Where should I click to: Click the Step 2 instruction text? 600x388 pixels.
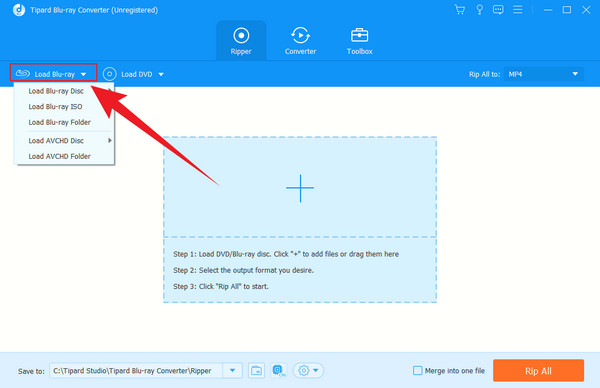(243, 270)
